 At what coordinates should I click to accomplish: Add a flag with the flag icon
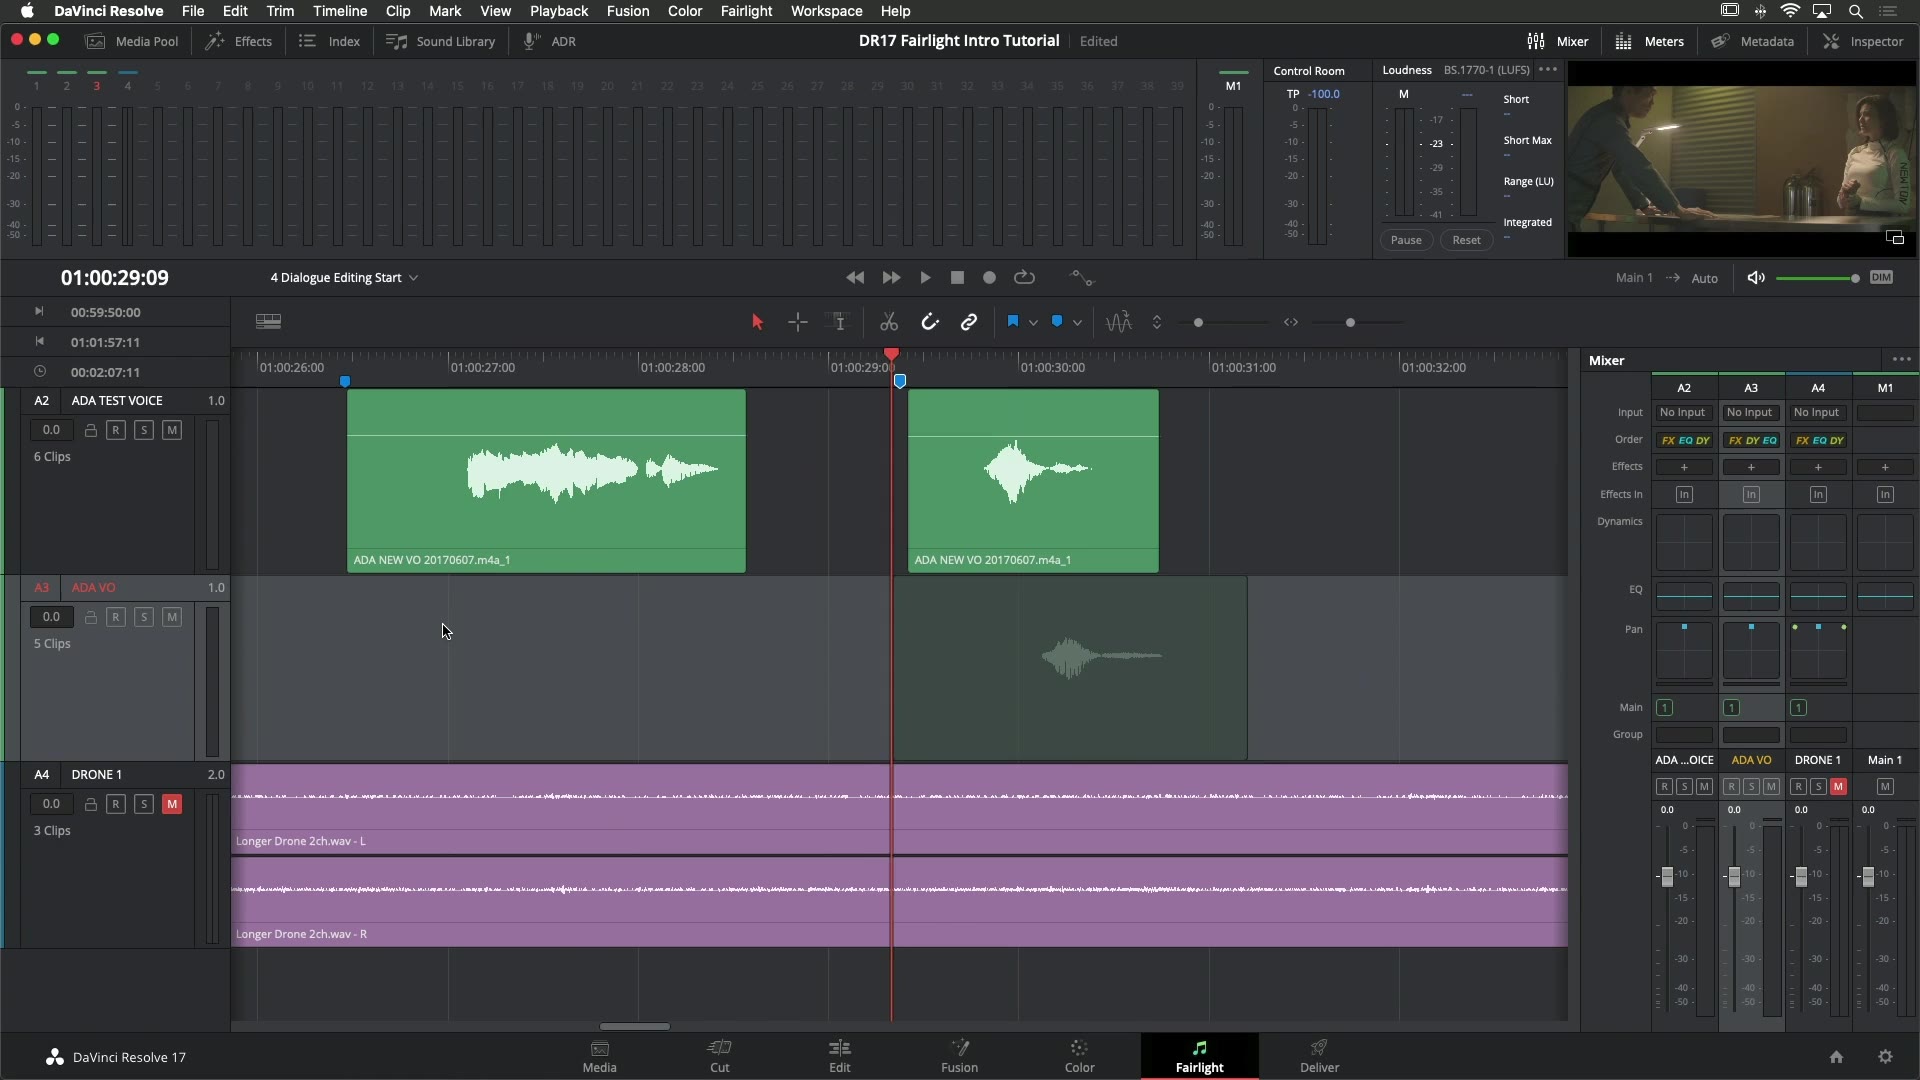pos(1013,322)
